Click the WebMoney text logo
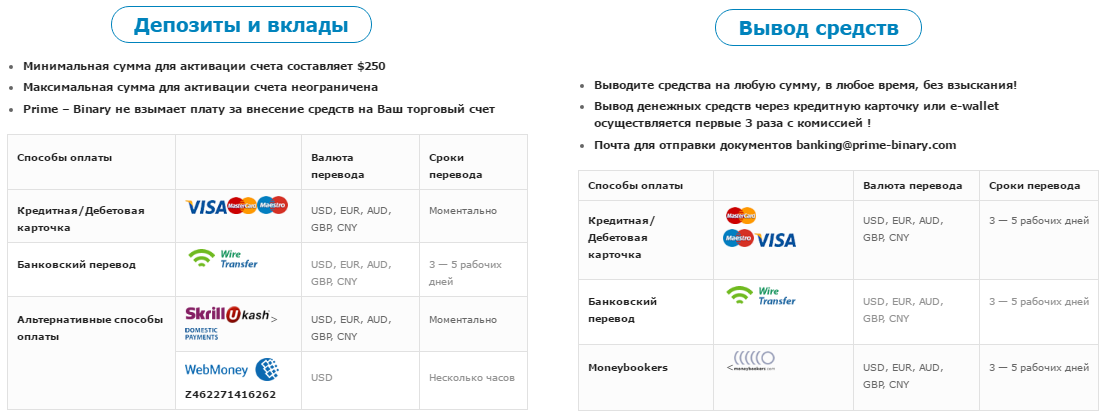The image size is (1105, 418). tap(216, 369)
